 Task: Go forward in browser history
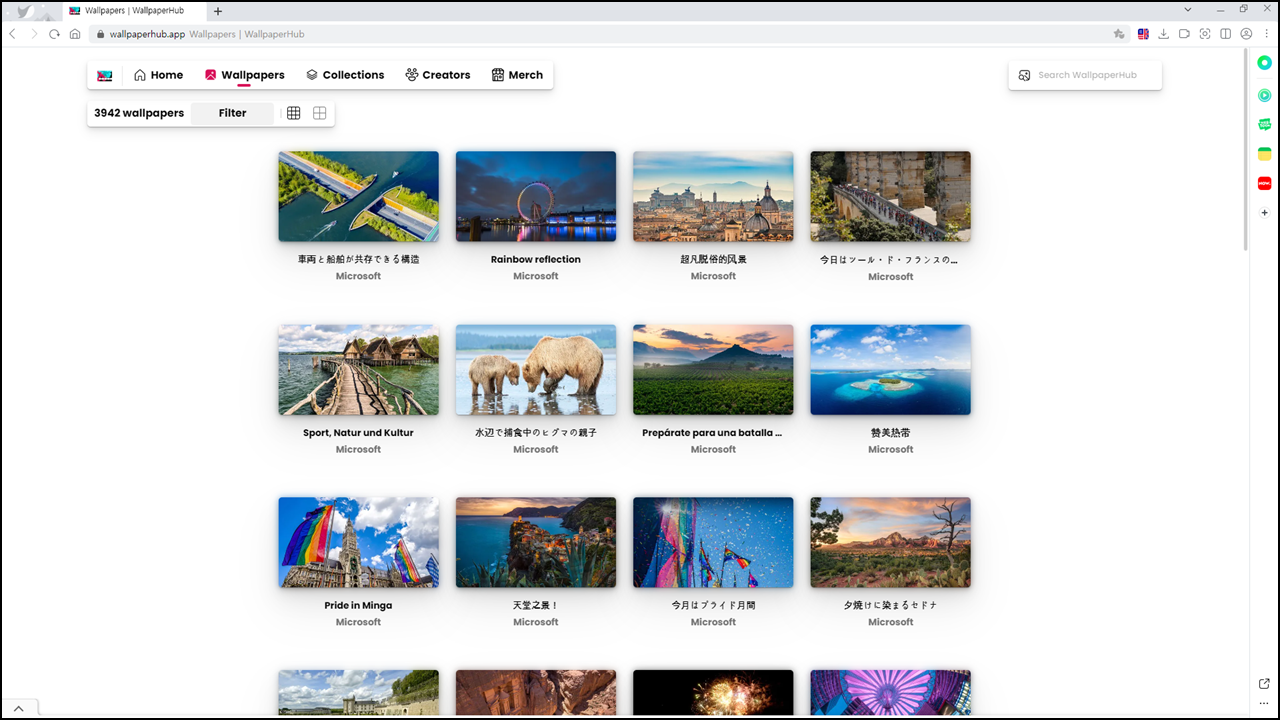coord(34,34)
